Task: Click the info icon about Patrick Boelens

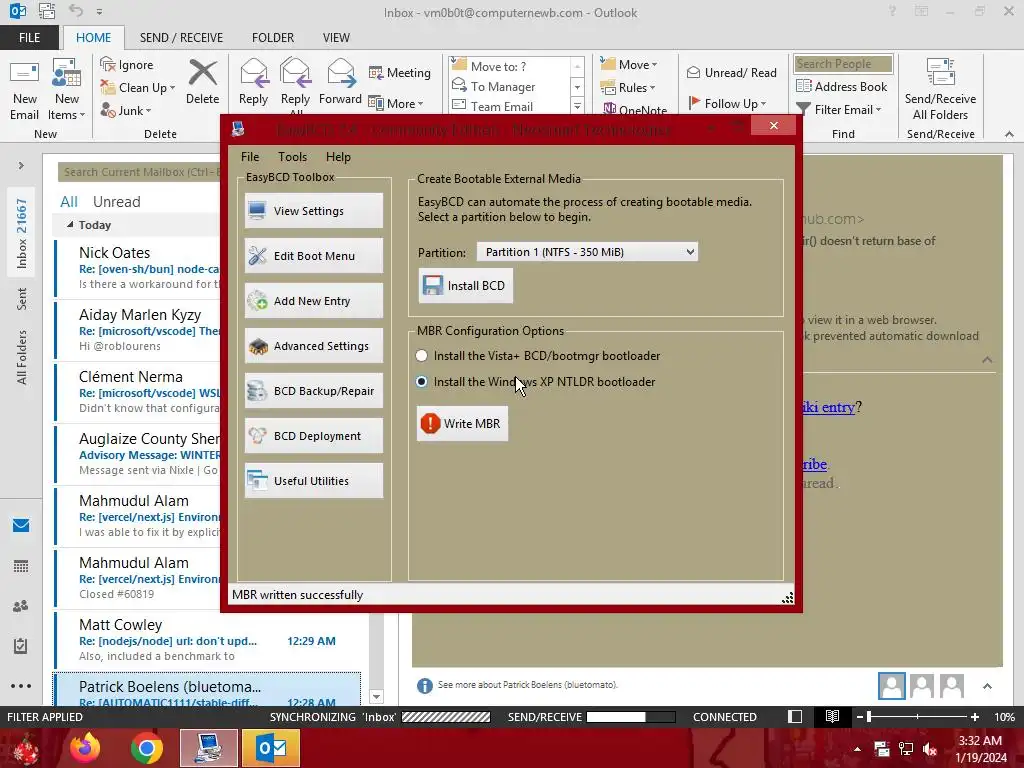Action: pyautogui.click(x=424, y=685)
